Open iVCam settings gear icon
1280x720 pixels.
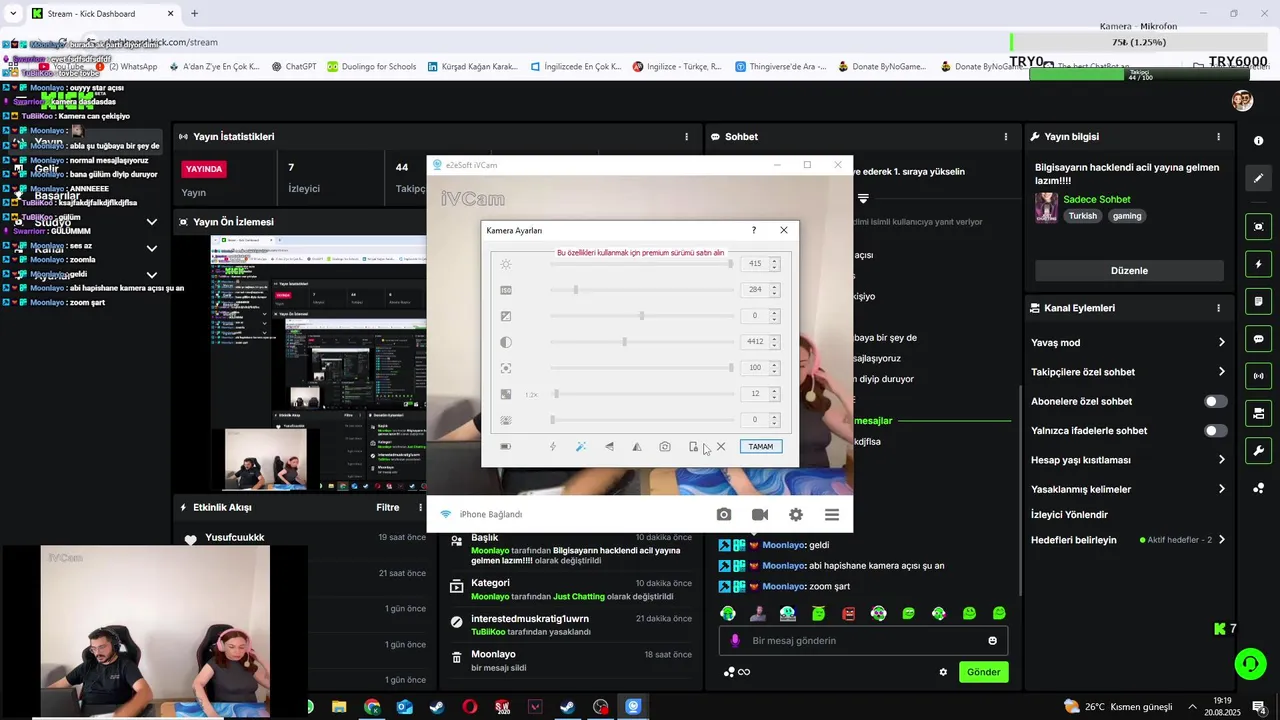[x=796, y=514]
